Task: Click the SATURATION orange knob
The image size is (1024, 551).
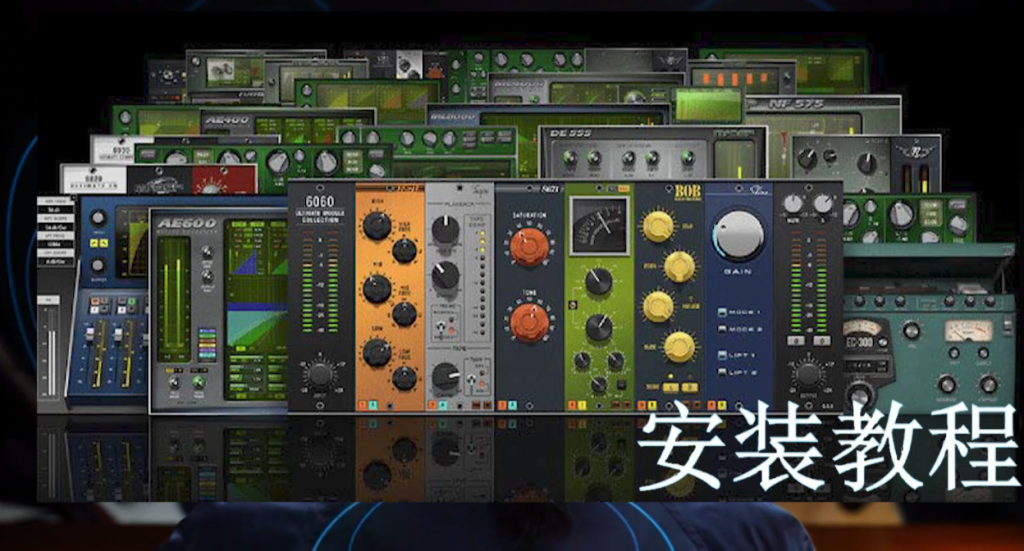Action: pos(528,247)
